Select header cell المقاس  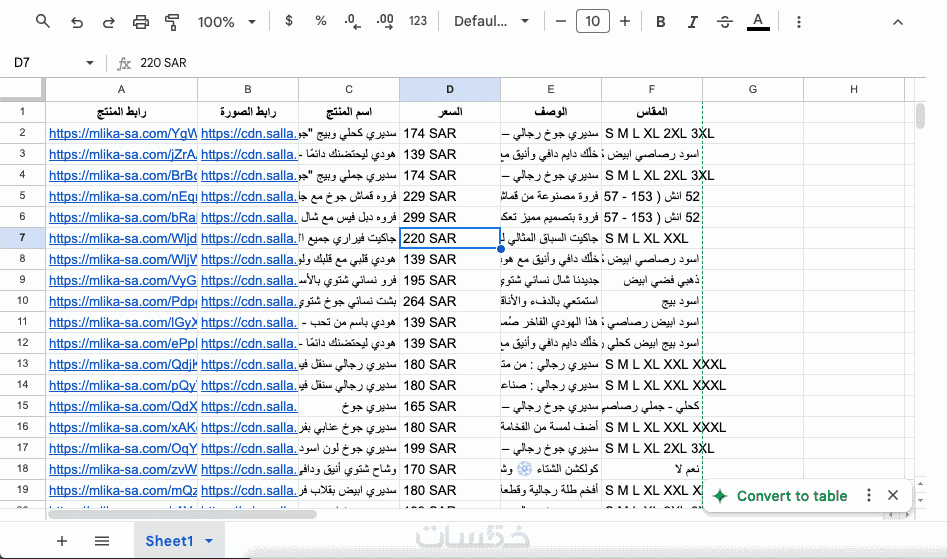click(652, 112)
